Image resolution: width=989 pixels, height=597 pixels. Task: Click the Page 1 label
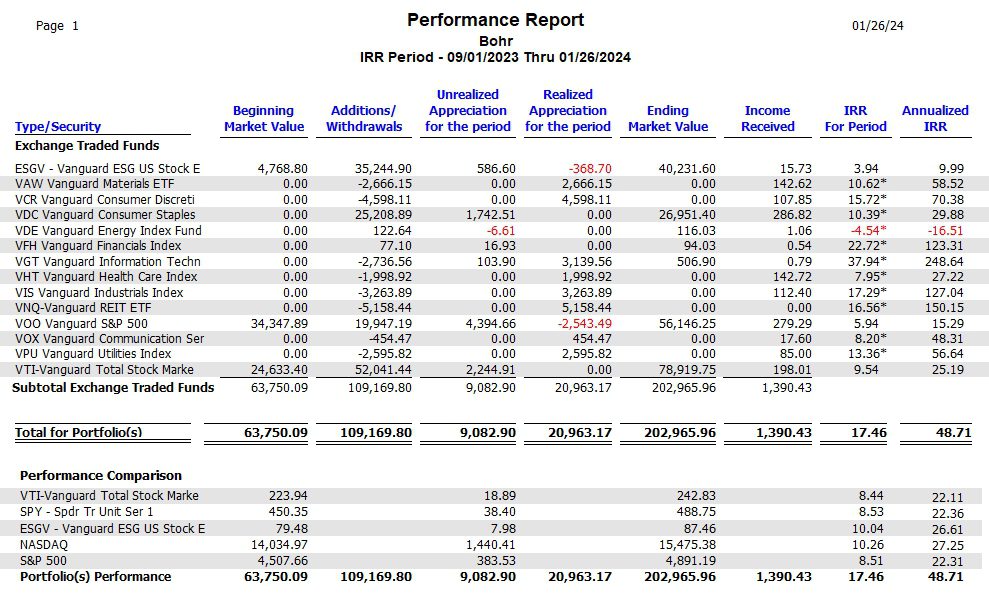click(x=57, y=26)
